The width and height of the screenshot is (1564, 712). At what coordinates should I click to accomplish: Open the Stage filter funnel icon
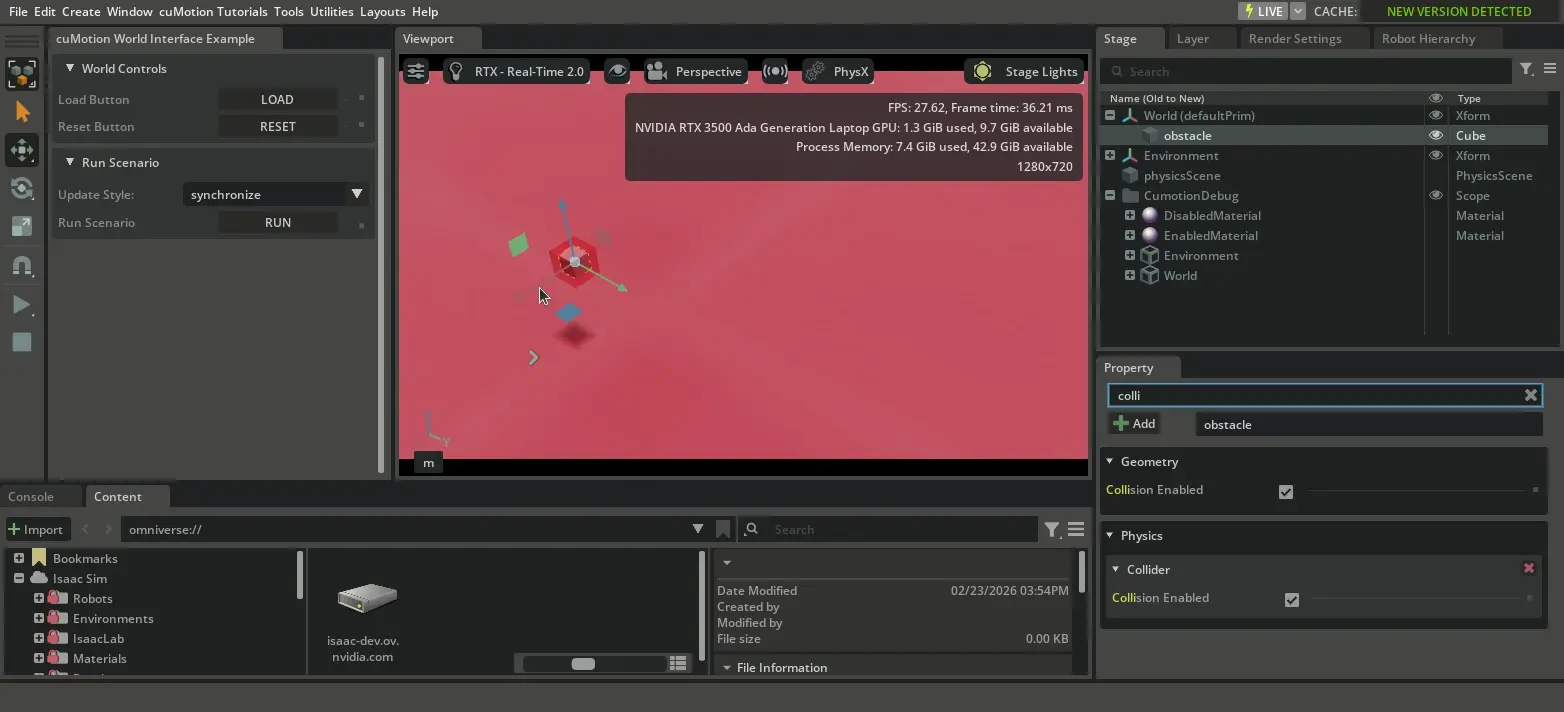(x=1526, y=69)
